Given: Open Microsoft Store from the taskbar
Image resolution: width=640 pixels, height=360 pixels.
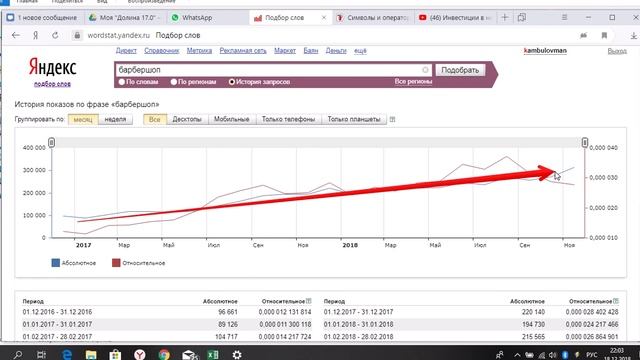Looking at the screenshot, I should pyautogui.click(x=115, y=355).
